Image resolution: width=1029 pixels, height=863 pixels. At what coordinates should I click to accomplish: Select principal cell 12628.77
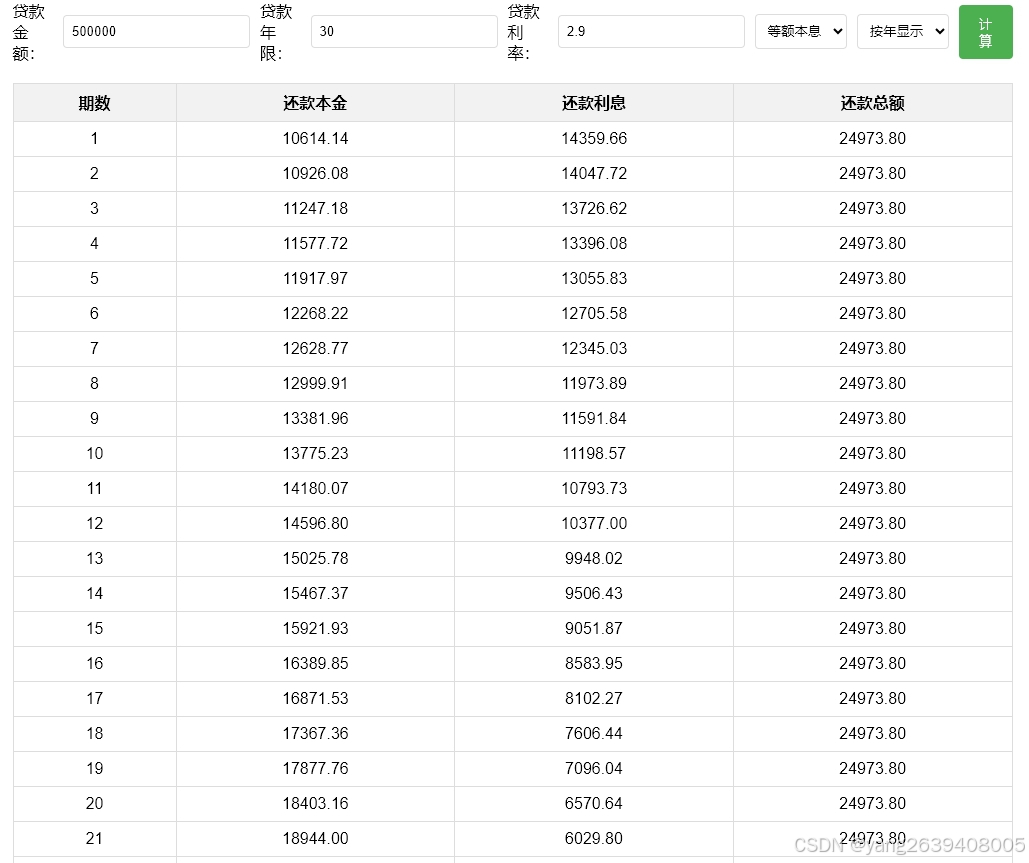pyautogui.click(x=315, y=348)
